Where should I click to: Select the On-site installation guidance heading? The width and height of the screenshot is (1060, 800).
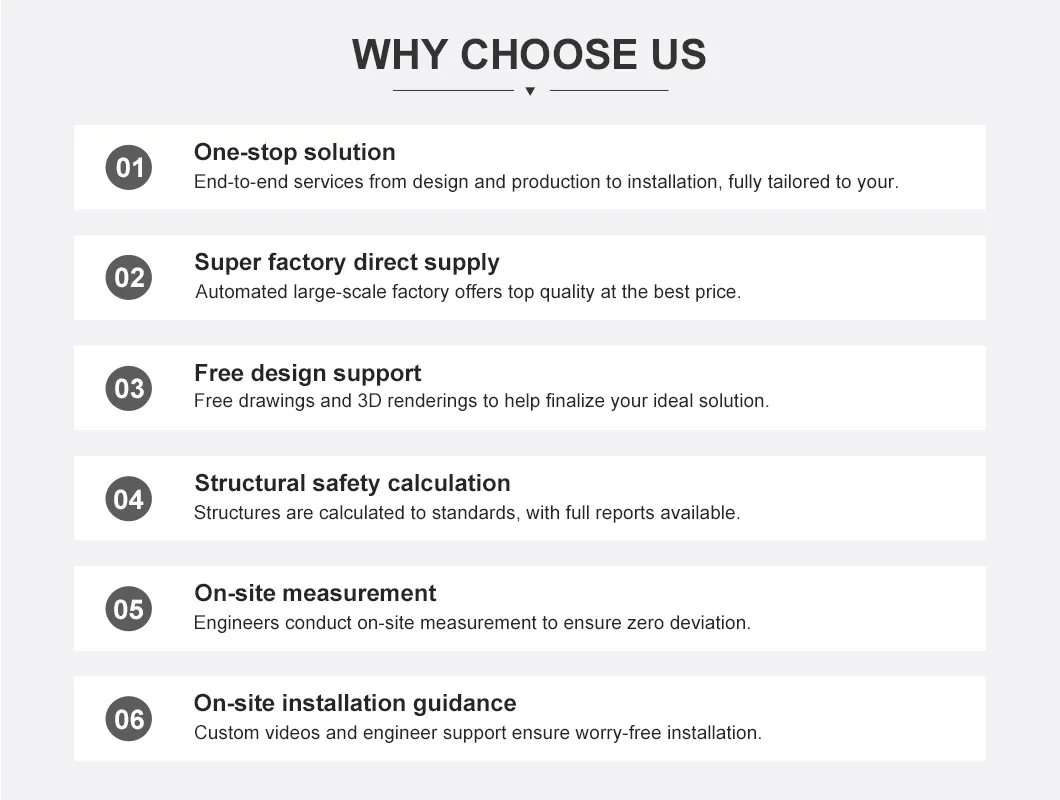coord(355,703)
